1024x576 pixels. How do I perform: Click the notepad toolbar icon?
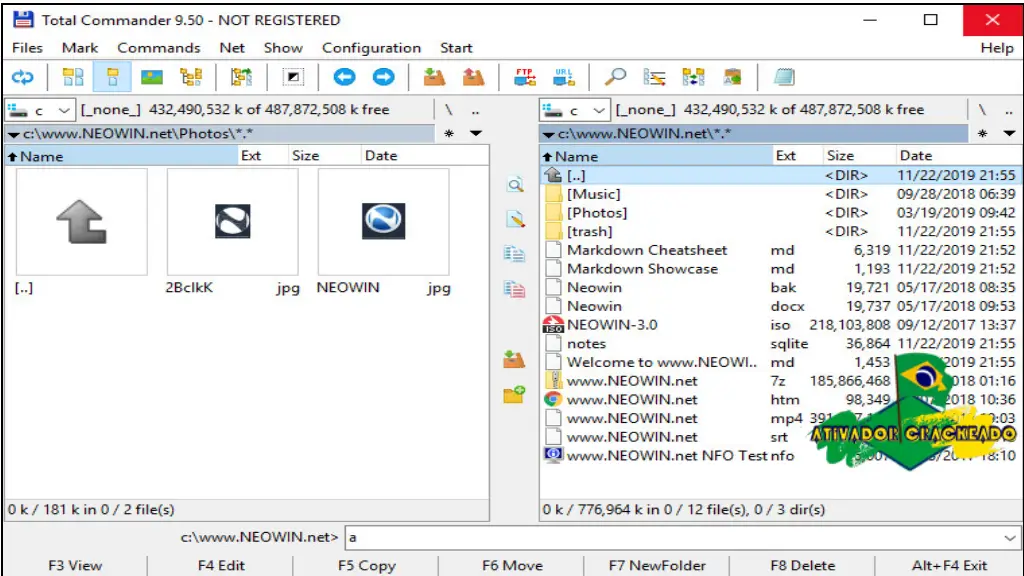pos(784,77)
